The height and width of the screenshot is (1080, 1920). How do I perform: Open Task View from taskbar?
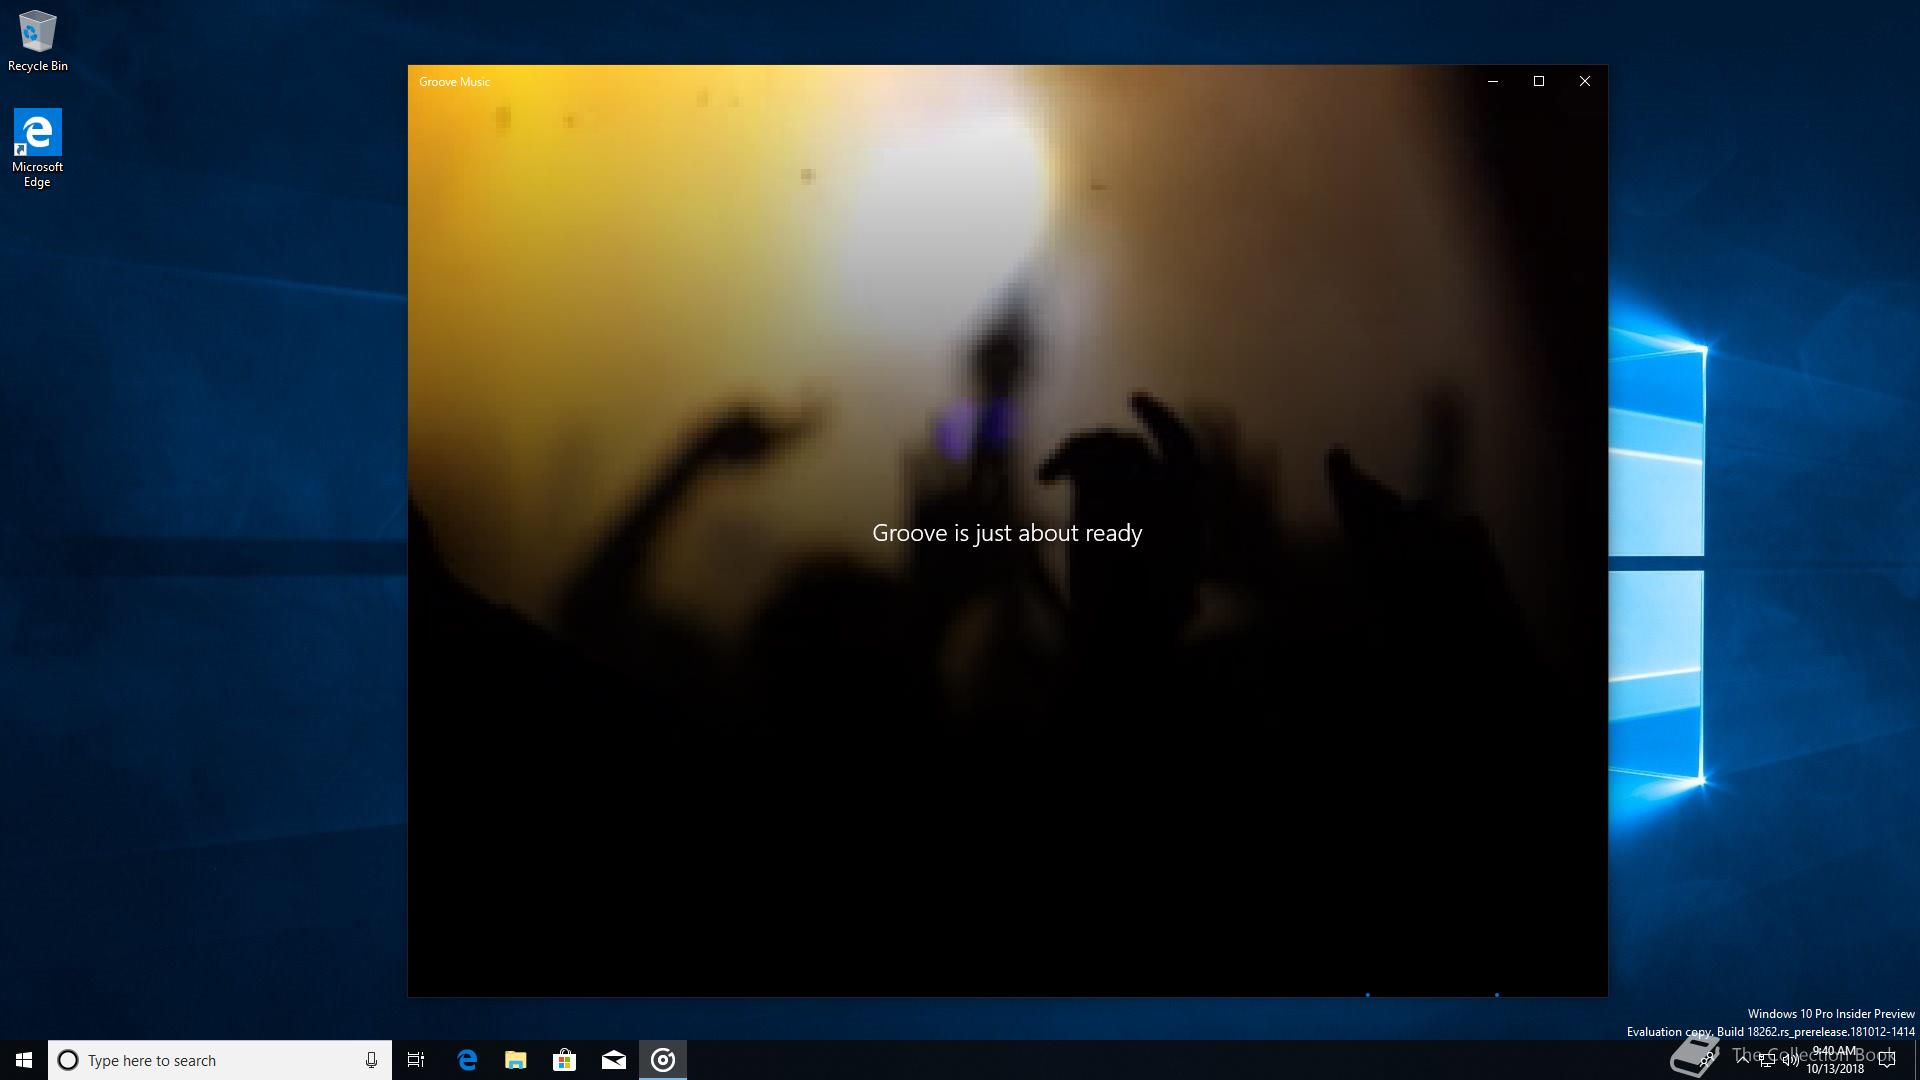416,1060
